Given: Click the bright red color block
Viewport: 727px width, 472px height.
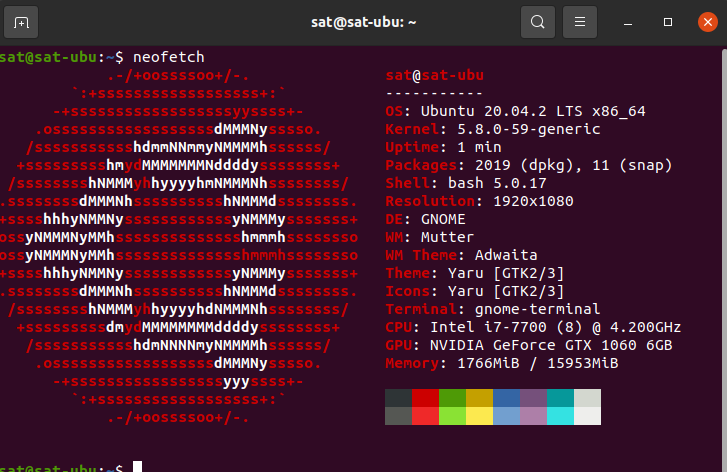Looking at the screenshot, I should (425, 416).
